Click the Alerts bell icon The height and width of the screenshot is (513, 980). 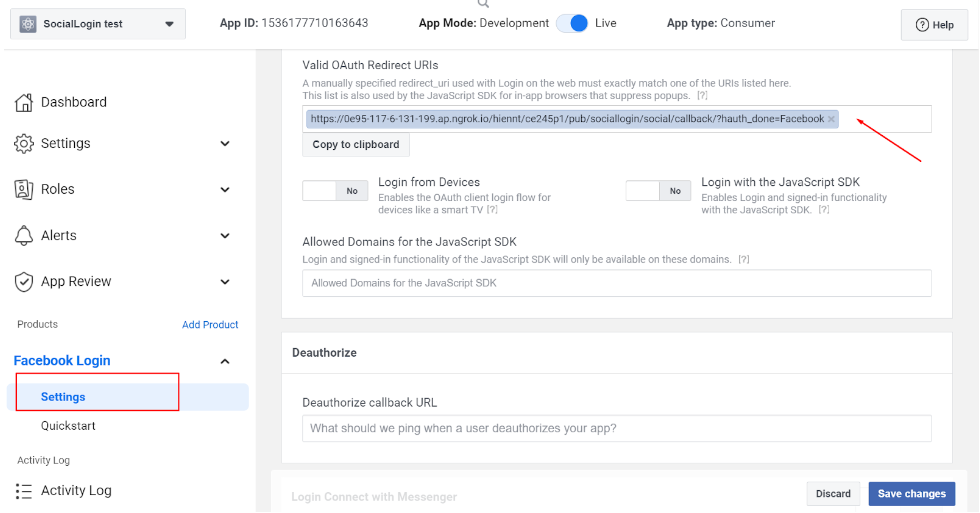coord(24,236)
